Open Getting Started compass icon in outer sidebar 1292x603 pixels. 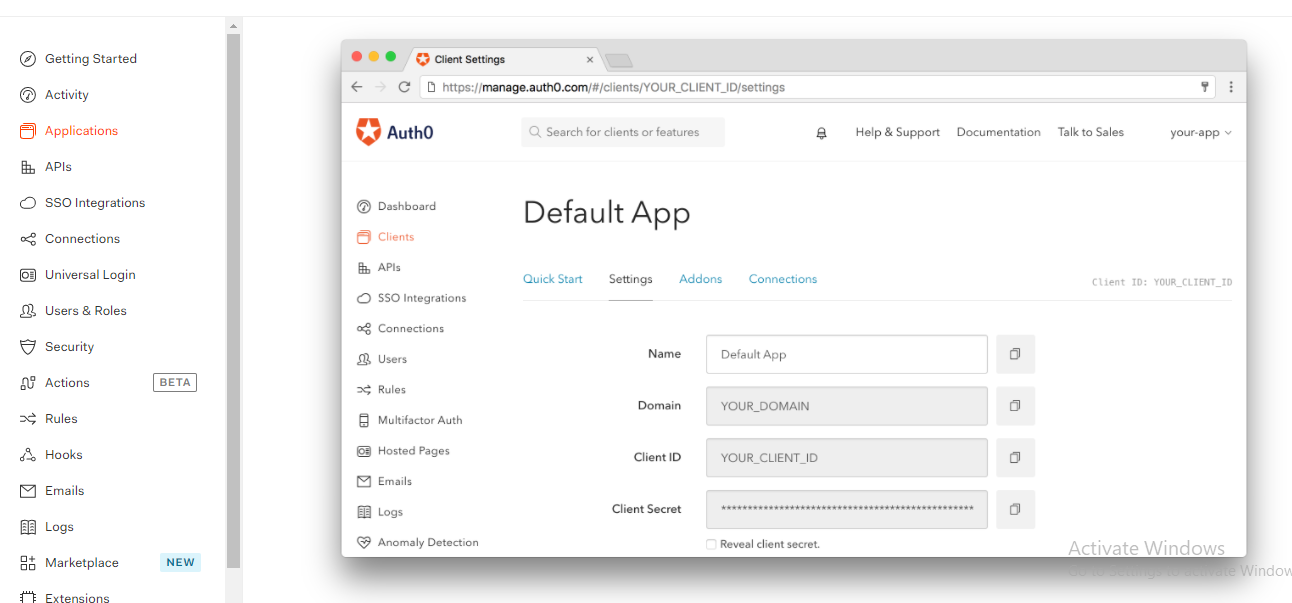tap(28, 59)
